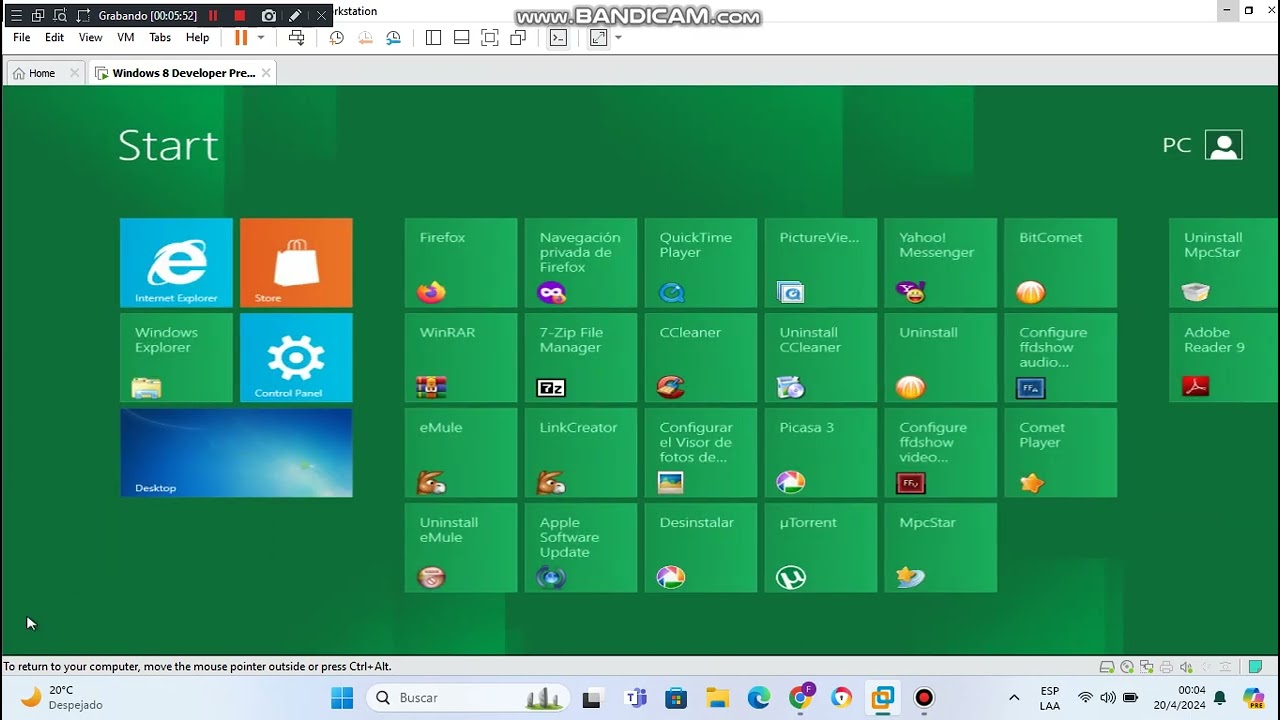The height and width of the screenshot is (720, 1280).
Task: Take a VM snapshot
Action: pyautogui.click(x=337, y=38)
